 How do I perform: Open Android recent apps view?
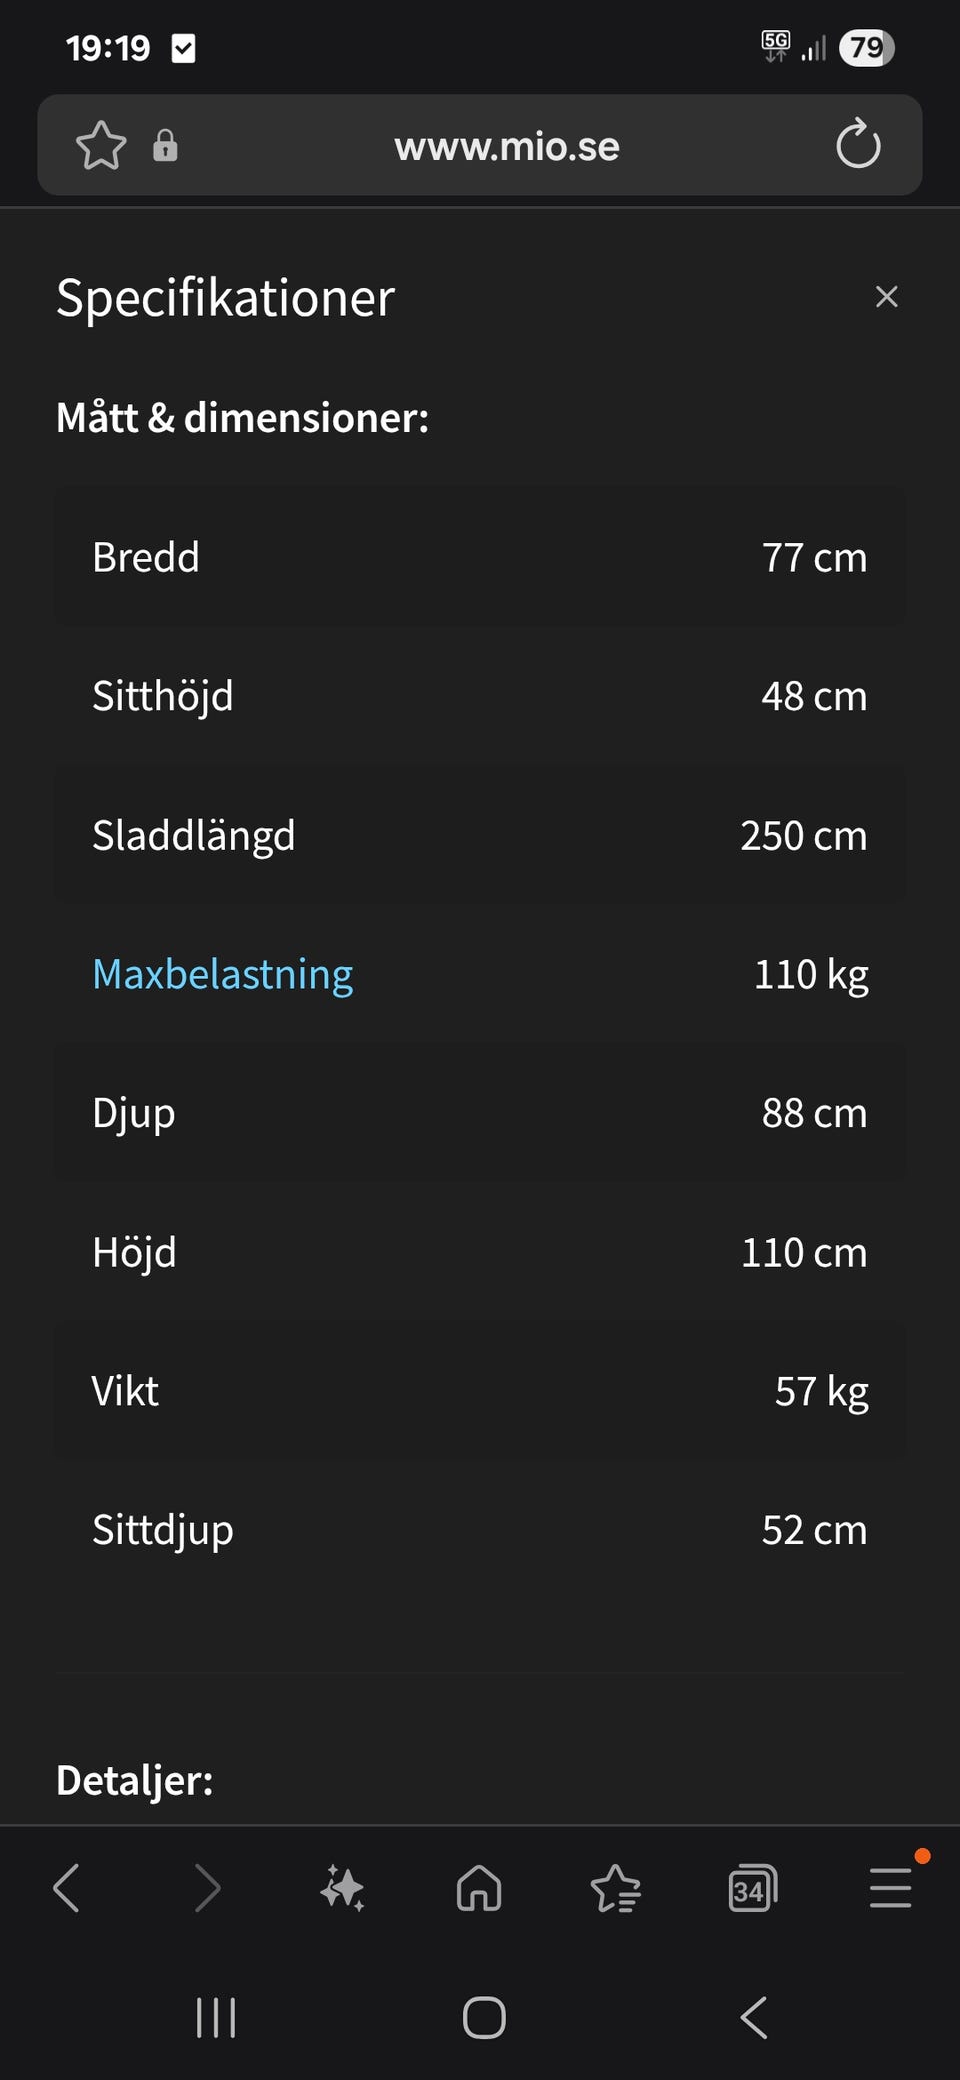click(216, 2018)
